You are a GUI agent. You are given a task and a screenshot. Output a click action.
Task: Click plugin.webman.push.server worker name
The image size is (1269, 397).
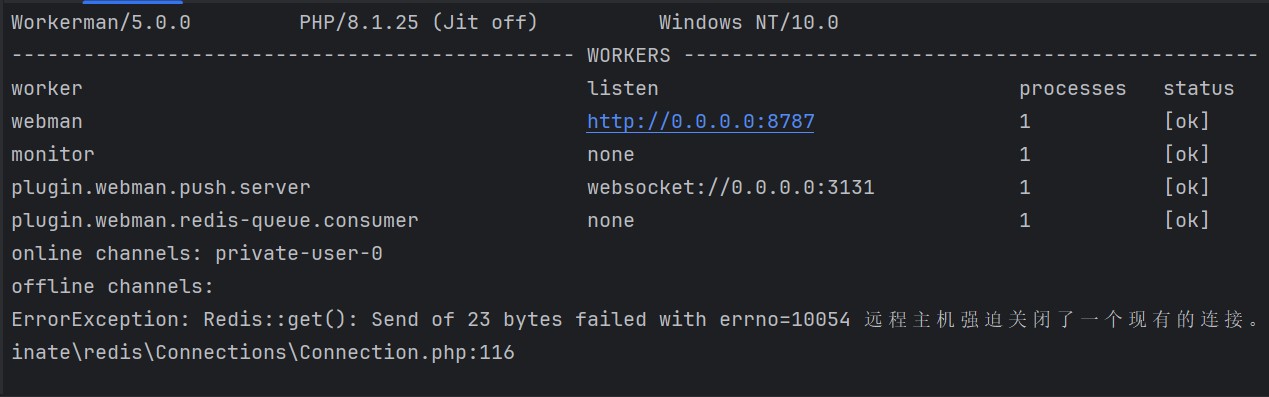(x=161, y=188)
